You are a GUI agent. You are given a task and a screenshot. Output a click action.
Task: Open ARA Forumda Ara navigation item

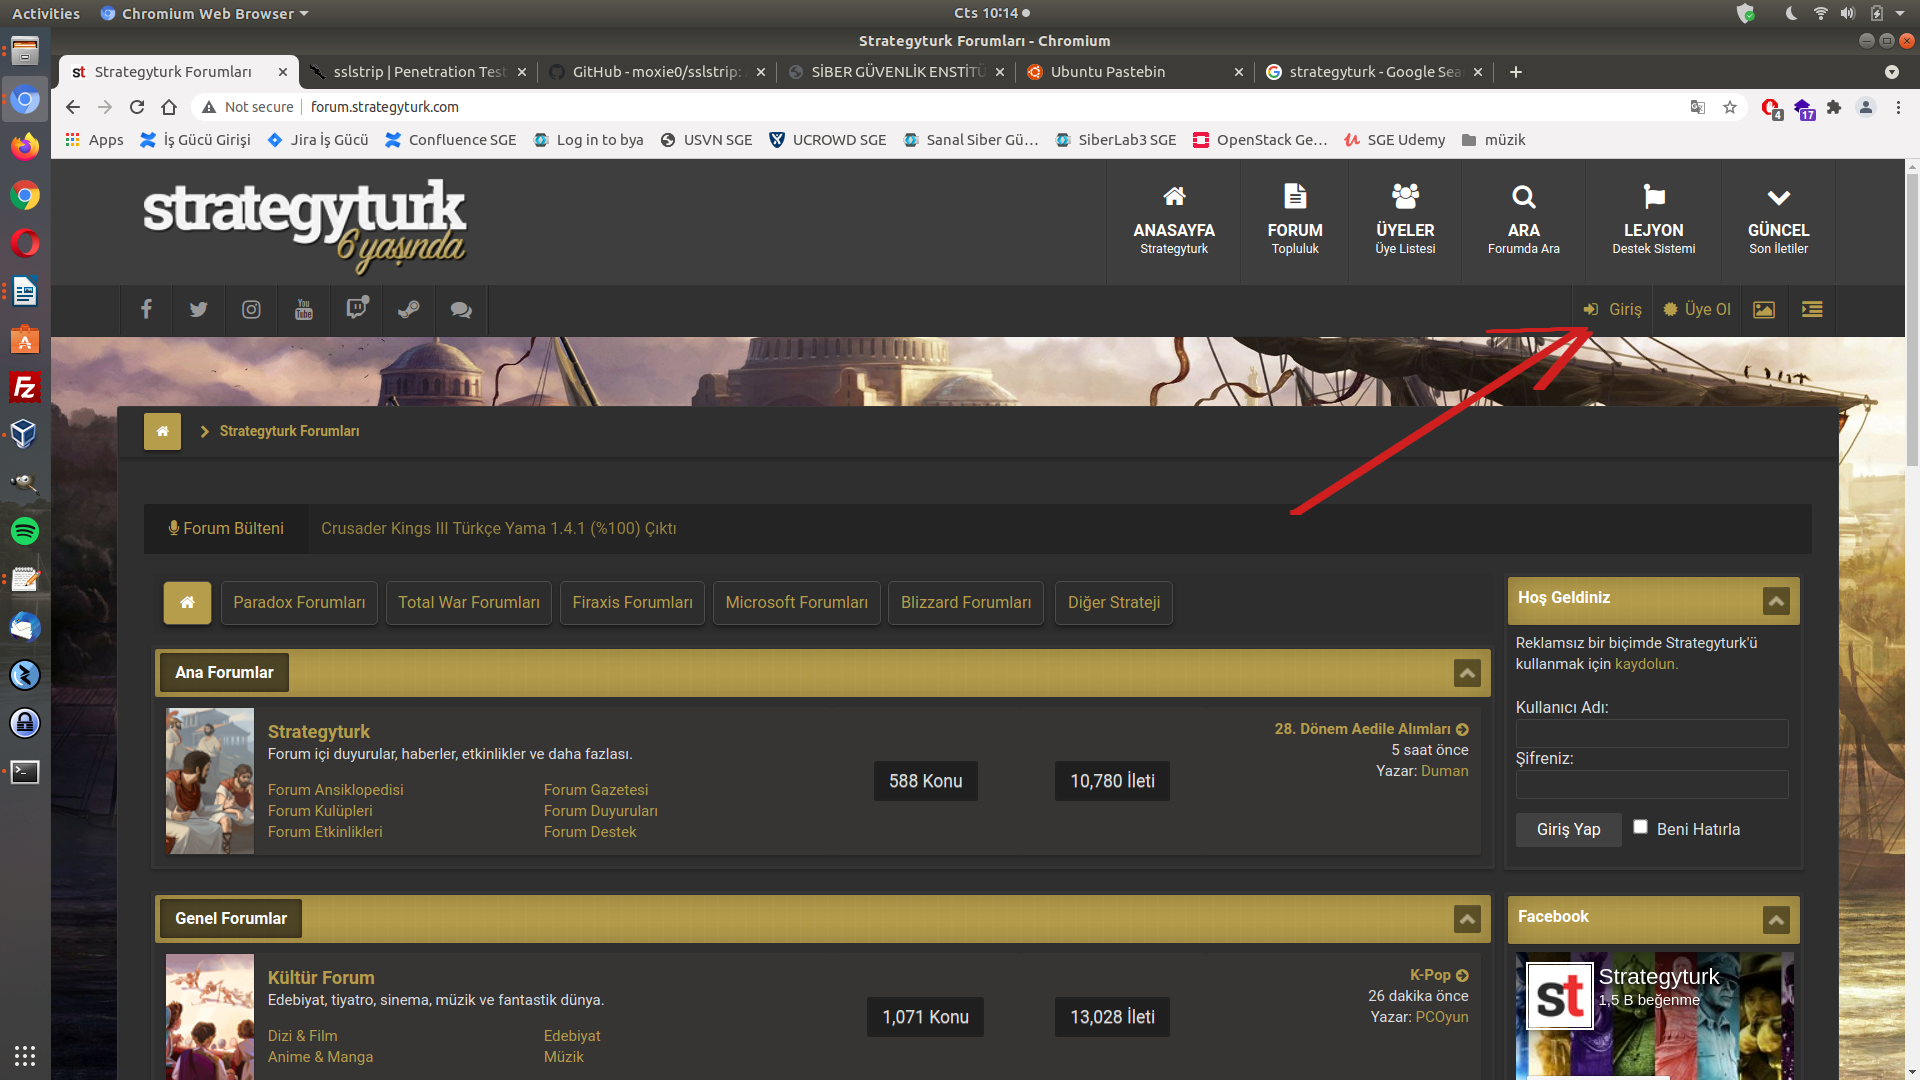click(x=1523, y=222)
